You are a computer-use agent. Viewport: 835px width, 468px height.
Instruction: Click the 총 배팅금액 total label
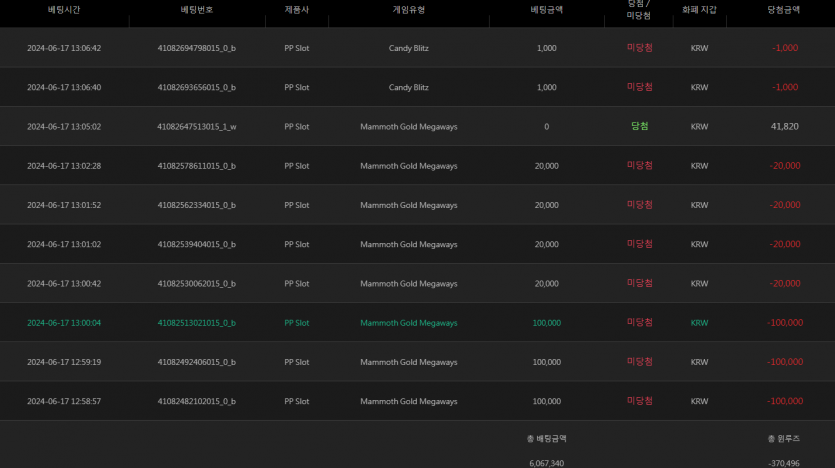[x=546, y=439]
